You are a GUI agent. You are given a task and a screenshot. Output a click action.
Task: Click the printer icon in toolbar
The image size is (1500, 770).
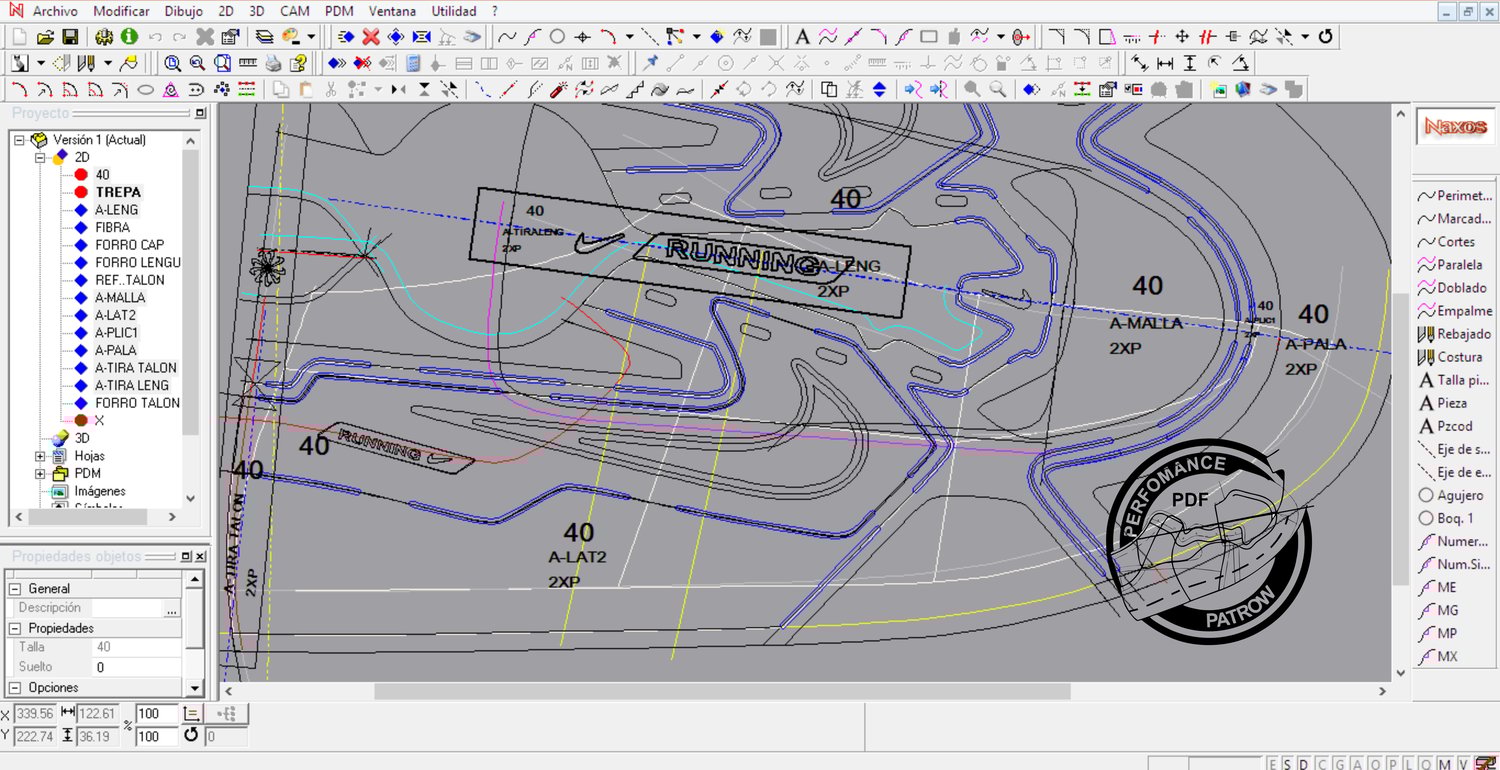pos(273,63)
